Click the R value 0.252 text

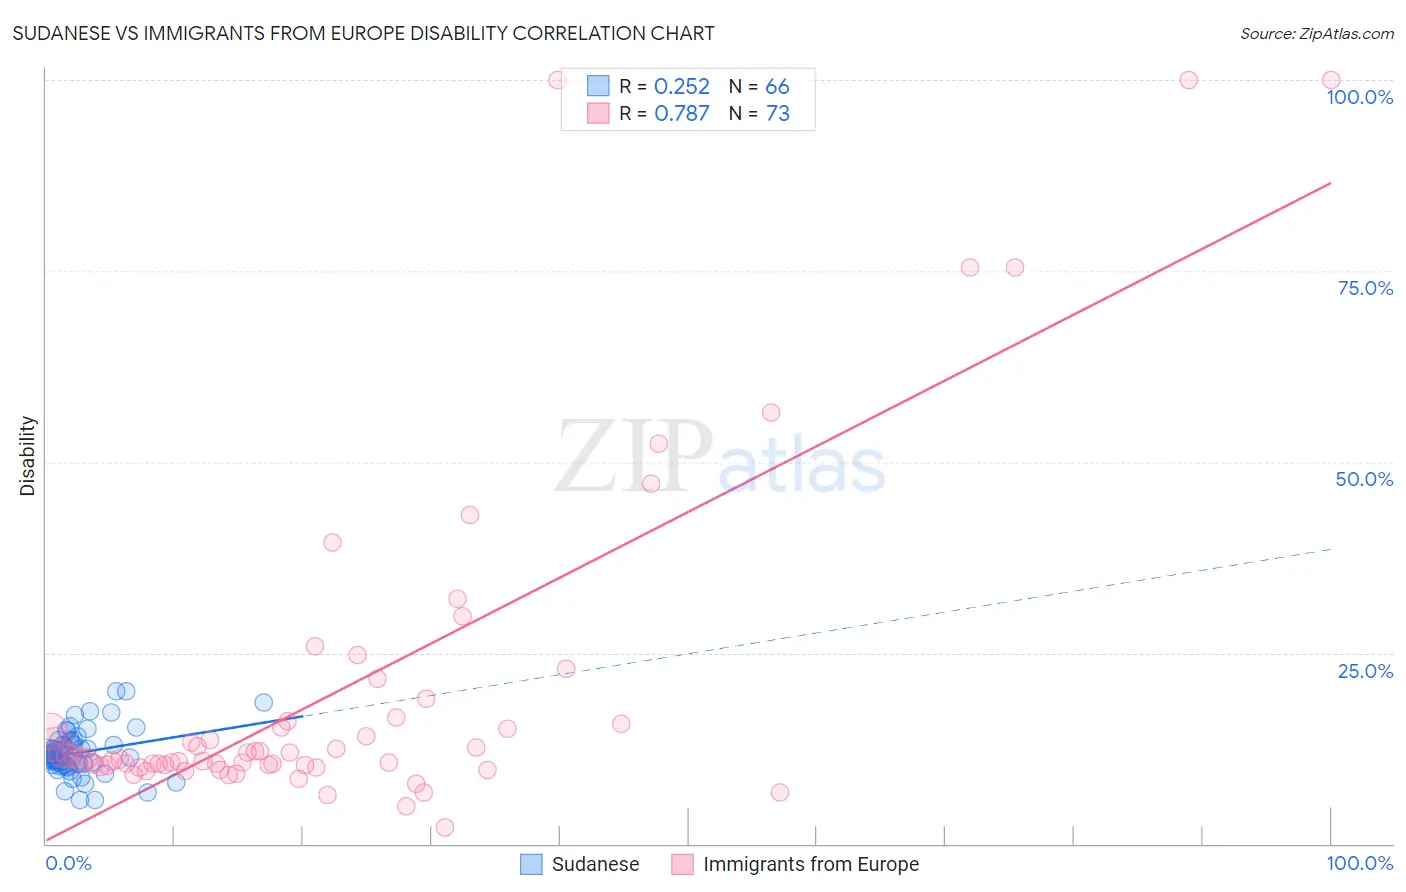(x=682, y=86)
